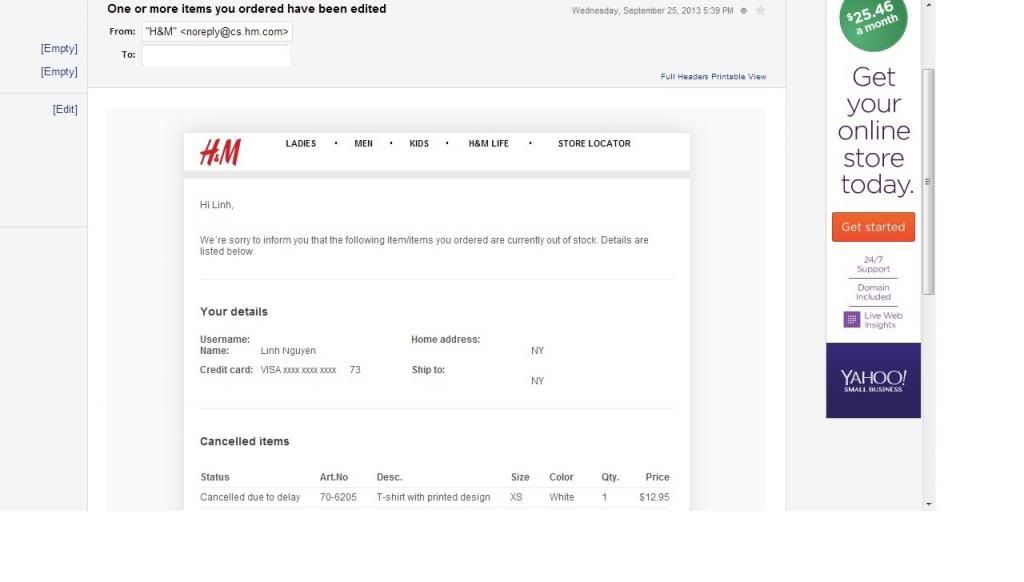Viewport: 1024px width, 582px height.
Task: Click the H&M logo
Action: (x=220, y=152)
